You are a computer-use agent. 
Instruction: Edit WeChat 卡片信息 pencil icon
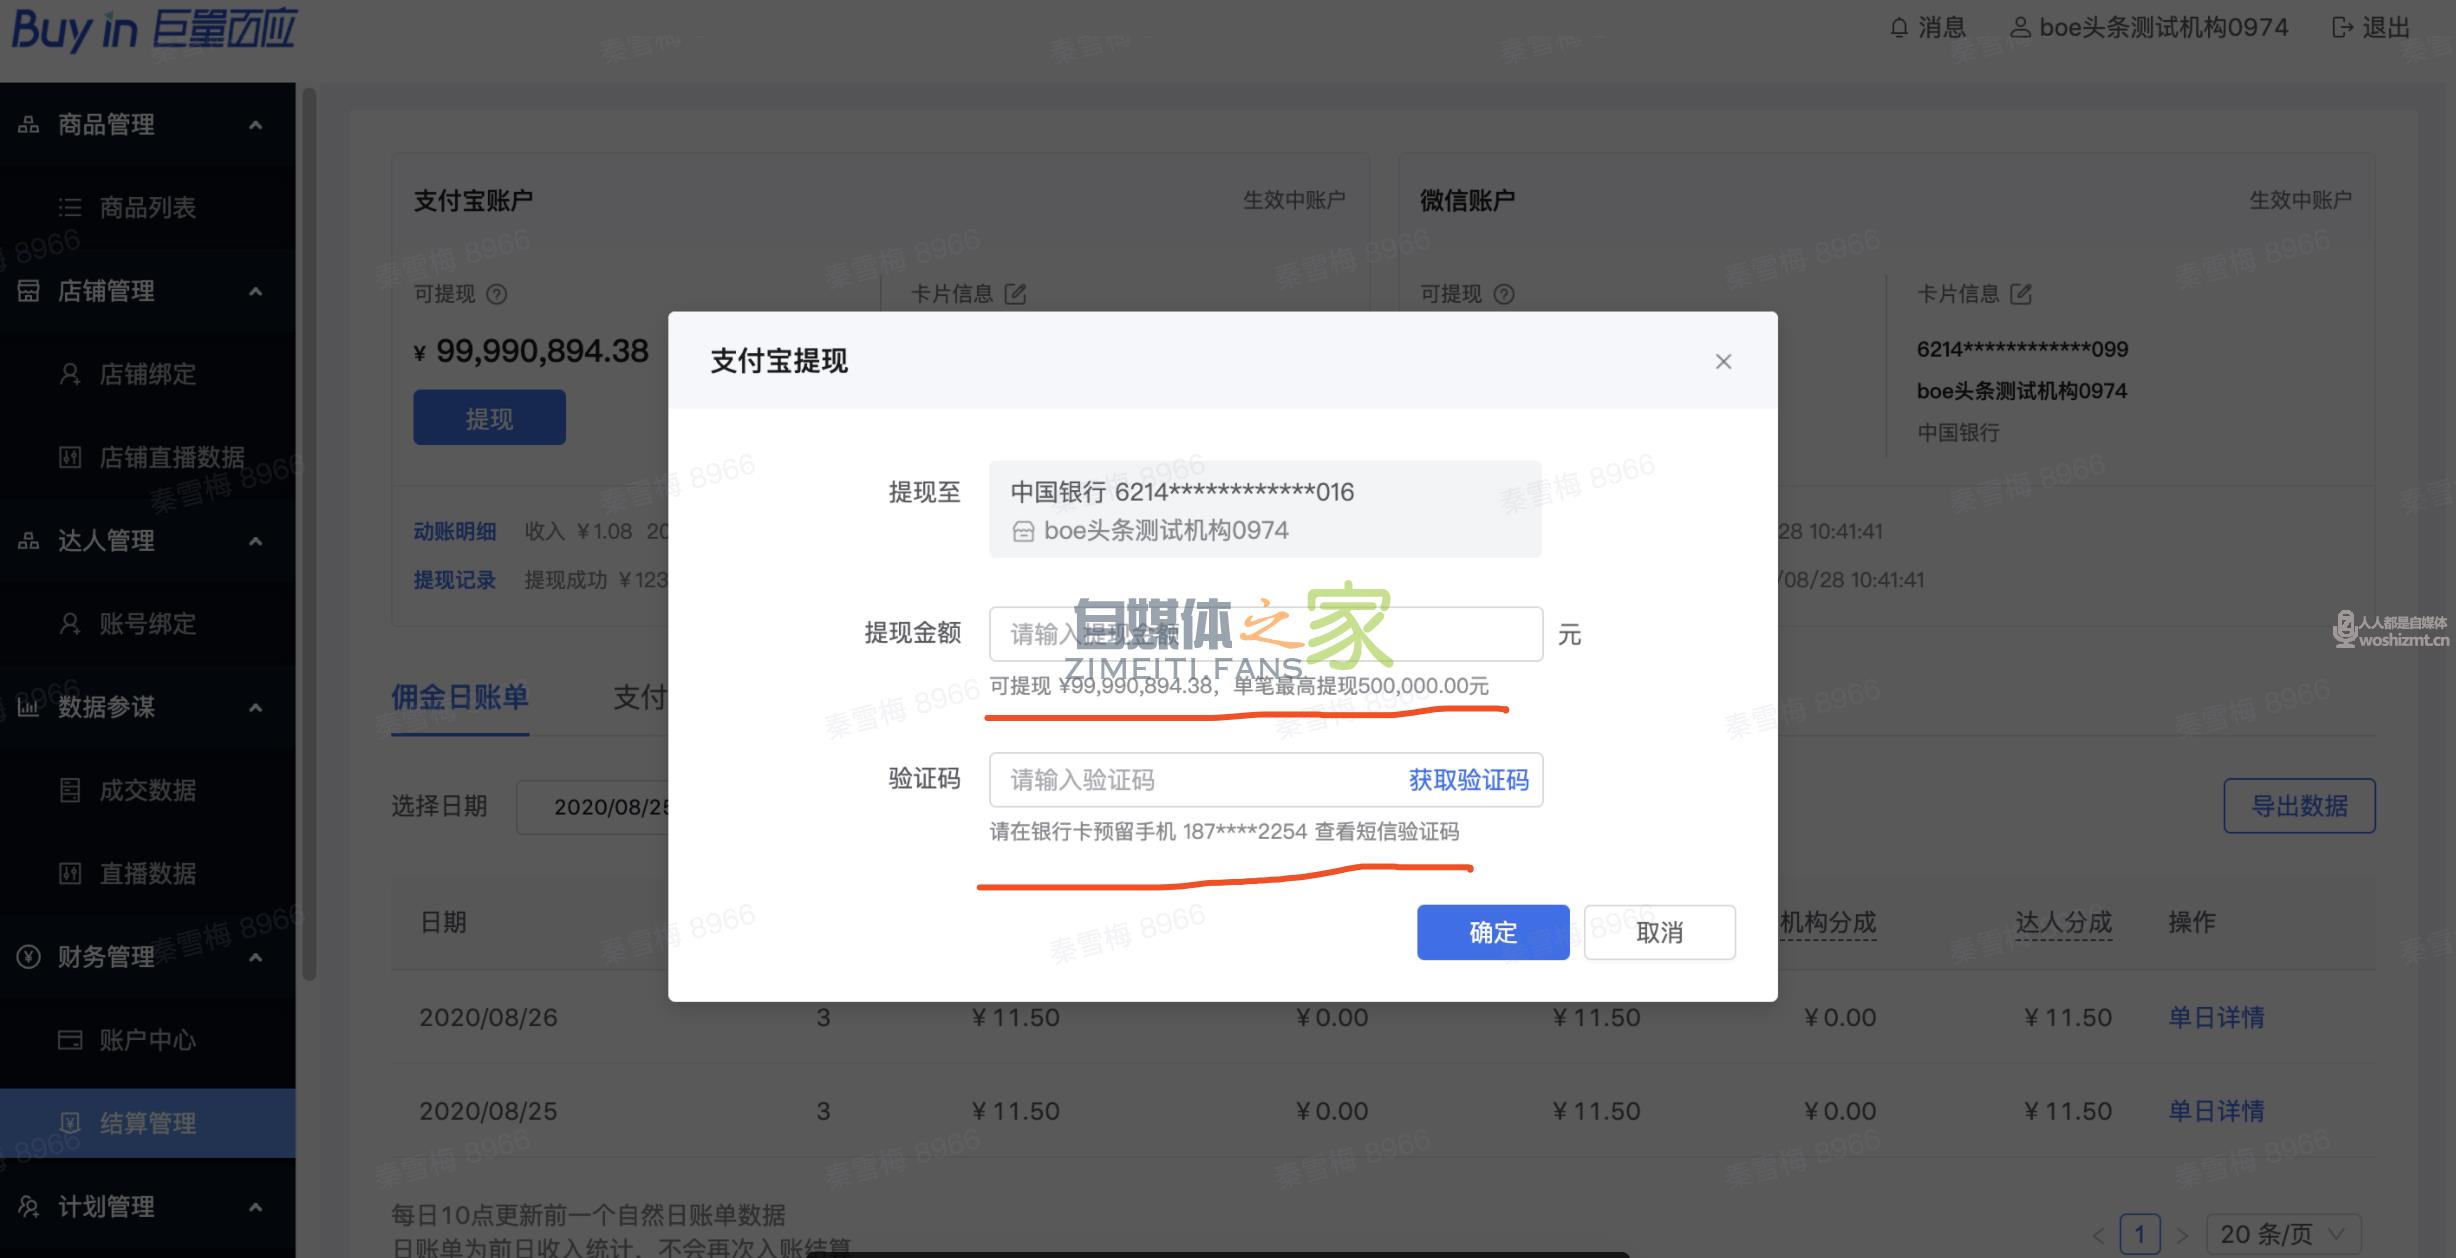tap(2021, 294)
